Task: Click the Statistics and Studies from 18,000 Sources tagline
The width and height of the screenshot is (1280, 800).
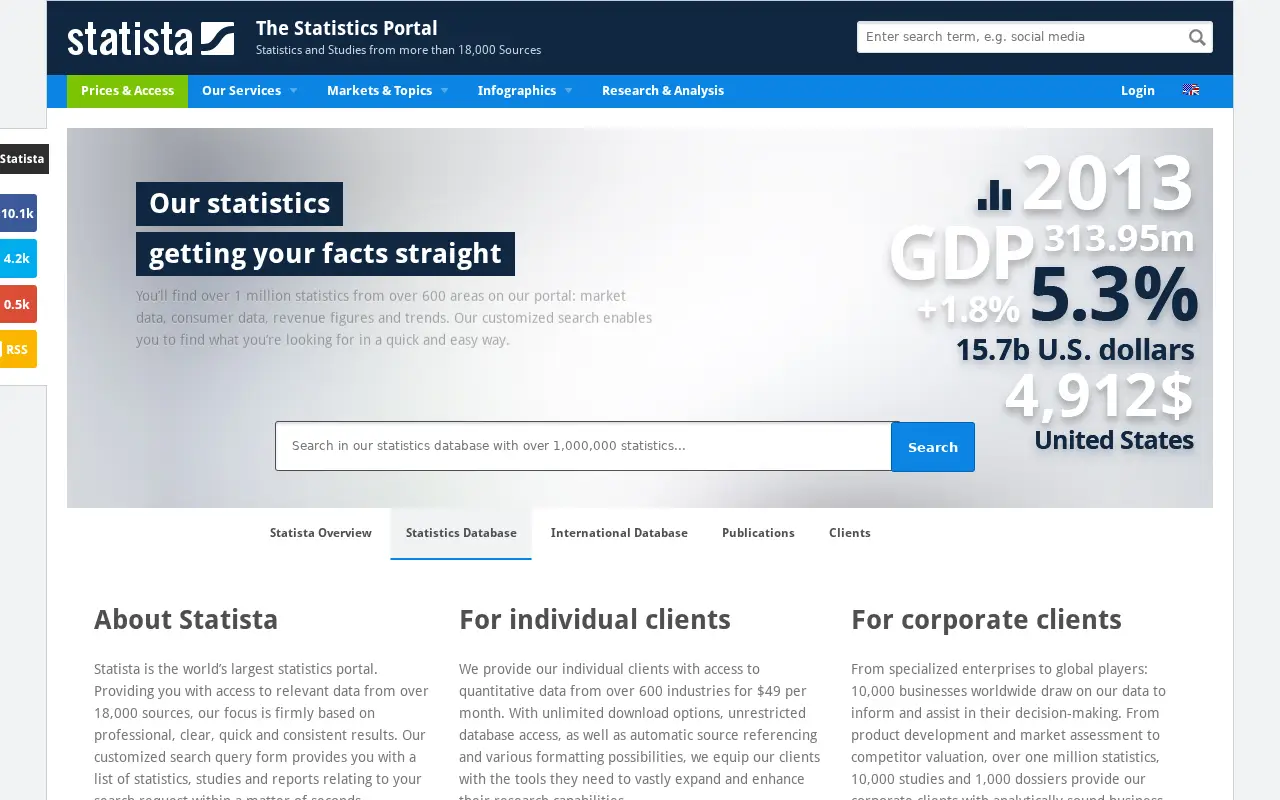Action: 398,50
